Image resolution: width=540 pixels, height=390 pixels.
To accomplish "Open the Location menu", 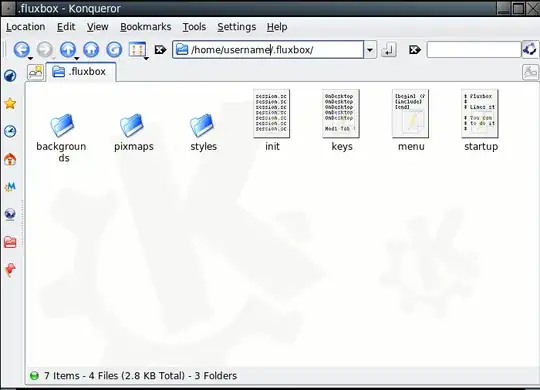I will pyautogui.click(x=25, y=27).
